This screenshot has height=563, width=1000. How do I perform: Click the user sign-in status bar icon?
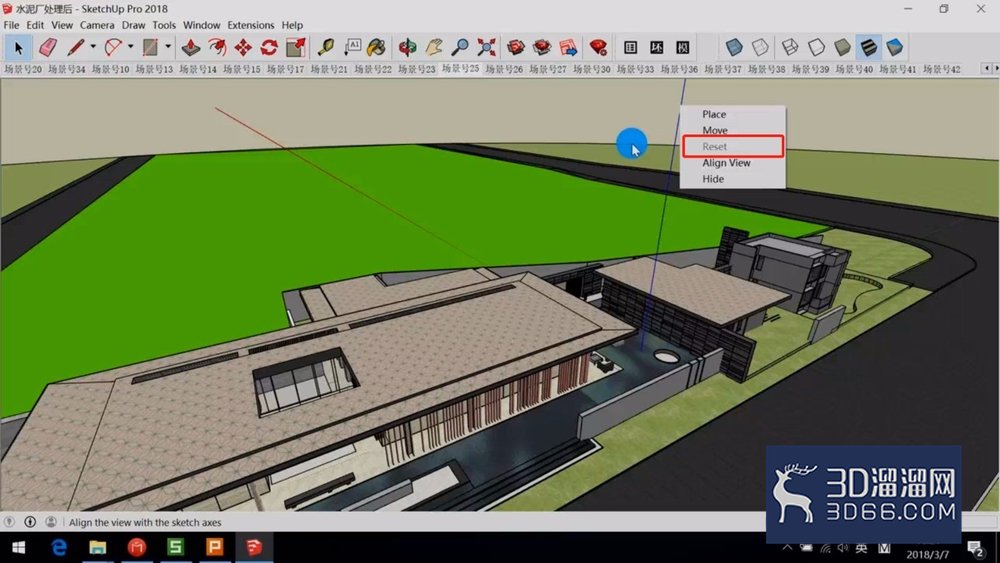[x=50, y=522]
